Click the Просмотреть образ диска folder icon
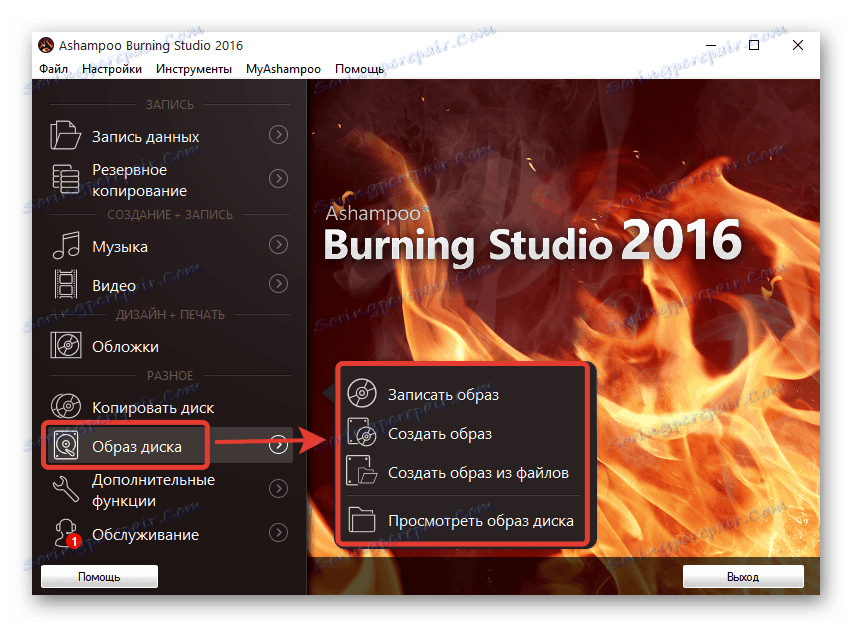The height and width of the screenshot is (629, 852). pyautogui.click(x=360, y=520)
